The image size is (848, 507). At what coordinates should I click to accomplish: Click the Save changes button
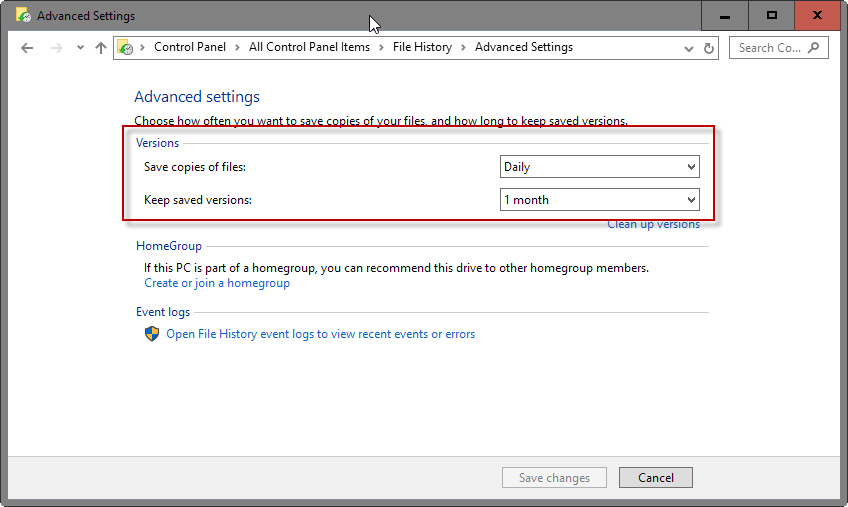pos(554,478)
